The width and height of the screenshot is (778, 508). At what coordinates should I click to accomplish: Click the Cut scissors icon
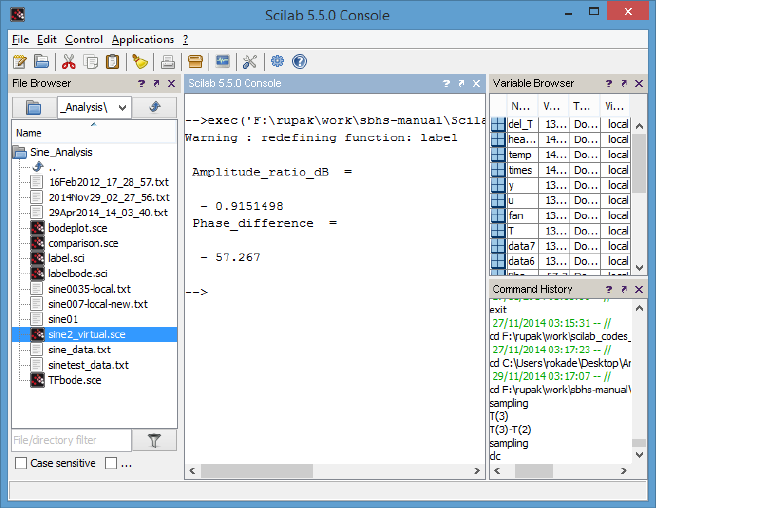tap(70, 62)
